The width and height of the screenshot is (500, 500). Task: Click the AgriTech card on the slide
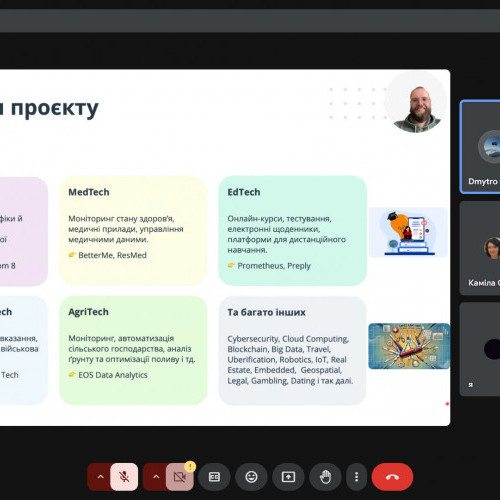(133, 350)
